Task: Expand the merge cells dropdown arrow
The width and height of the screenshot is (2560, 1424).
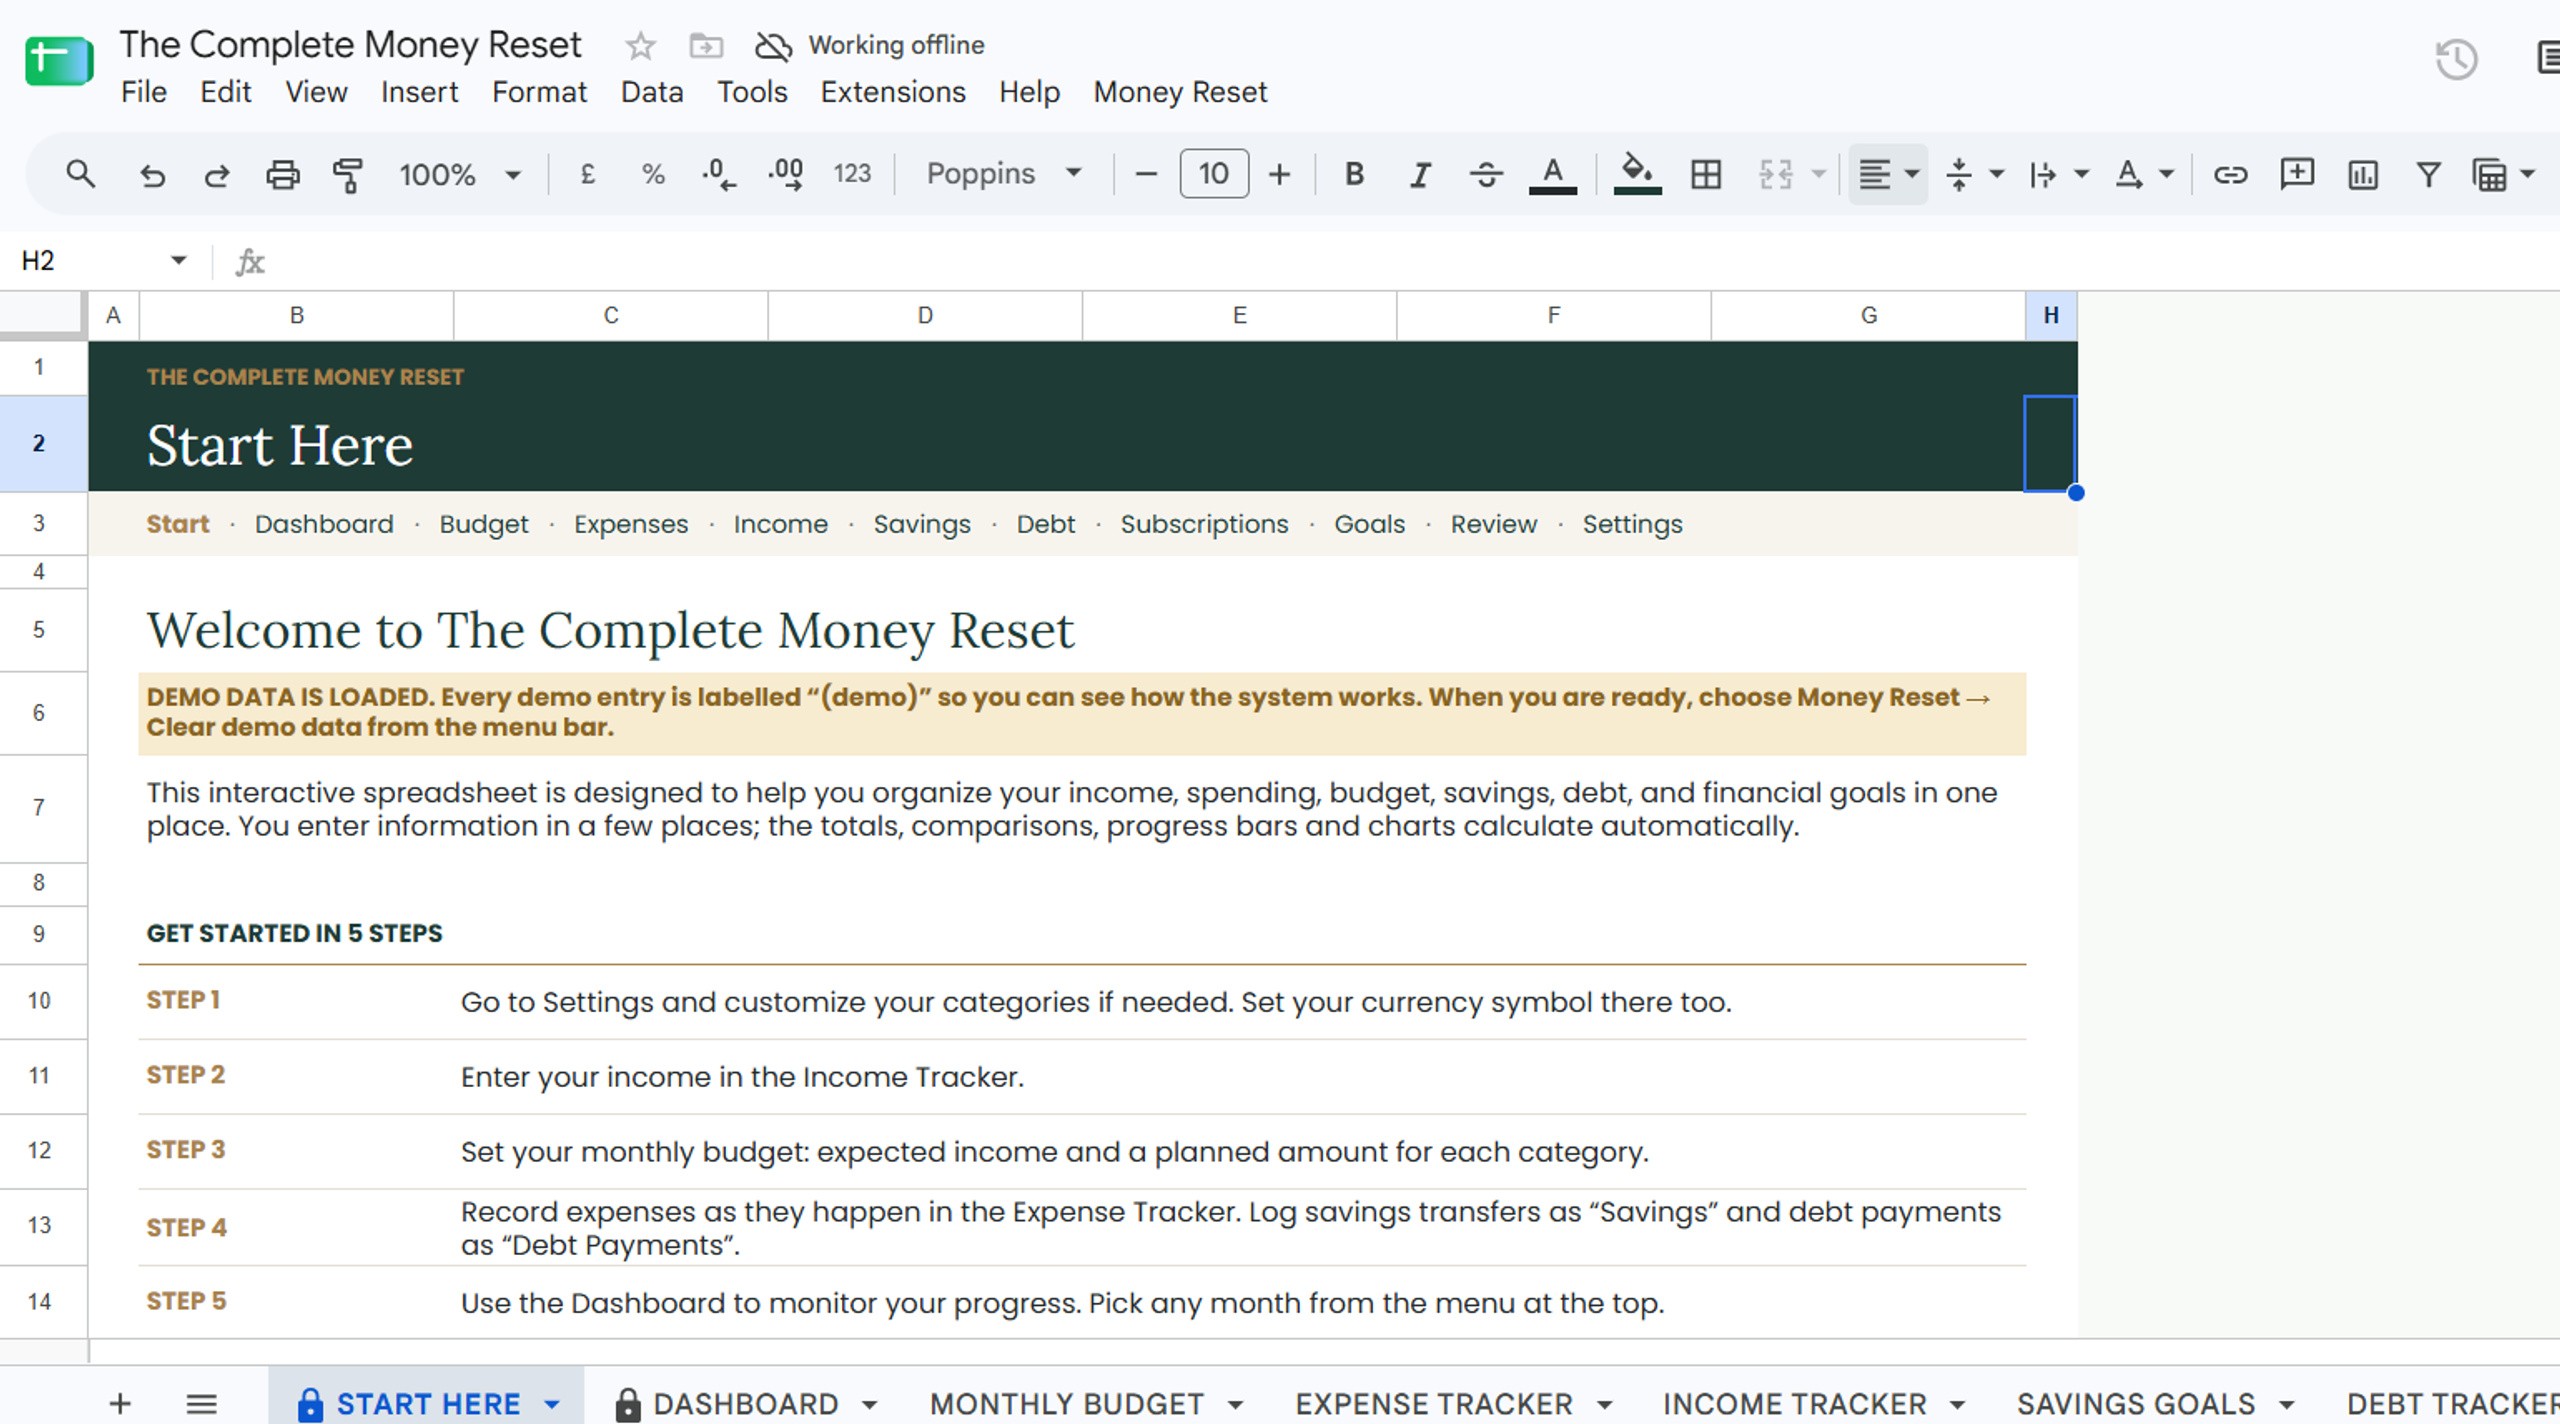Action: tap(1819, 174)
